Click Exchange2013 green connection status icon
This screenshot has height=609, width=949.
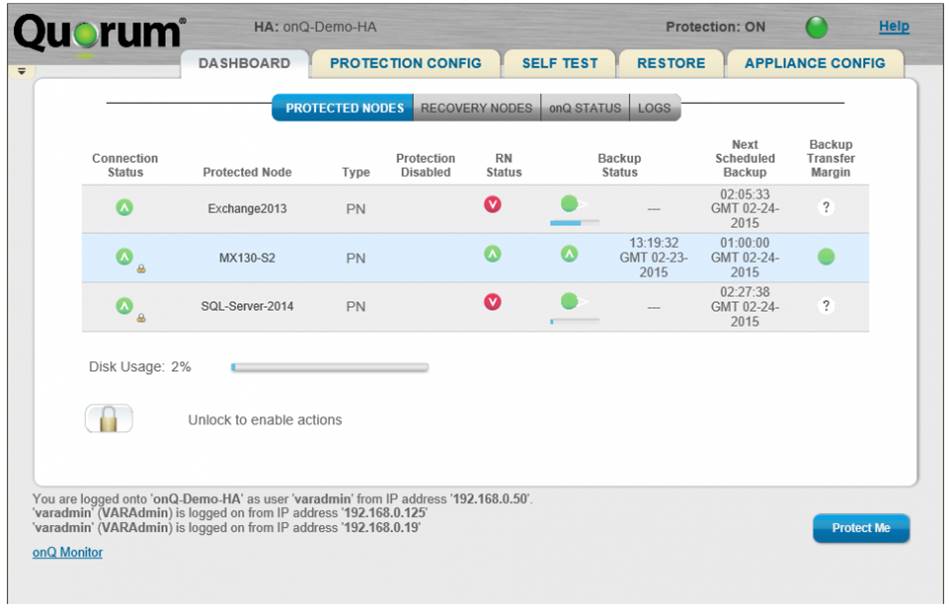[x=125, y=207]
